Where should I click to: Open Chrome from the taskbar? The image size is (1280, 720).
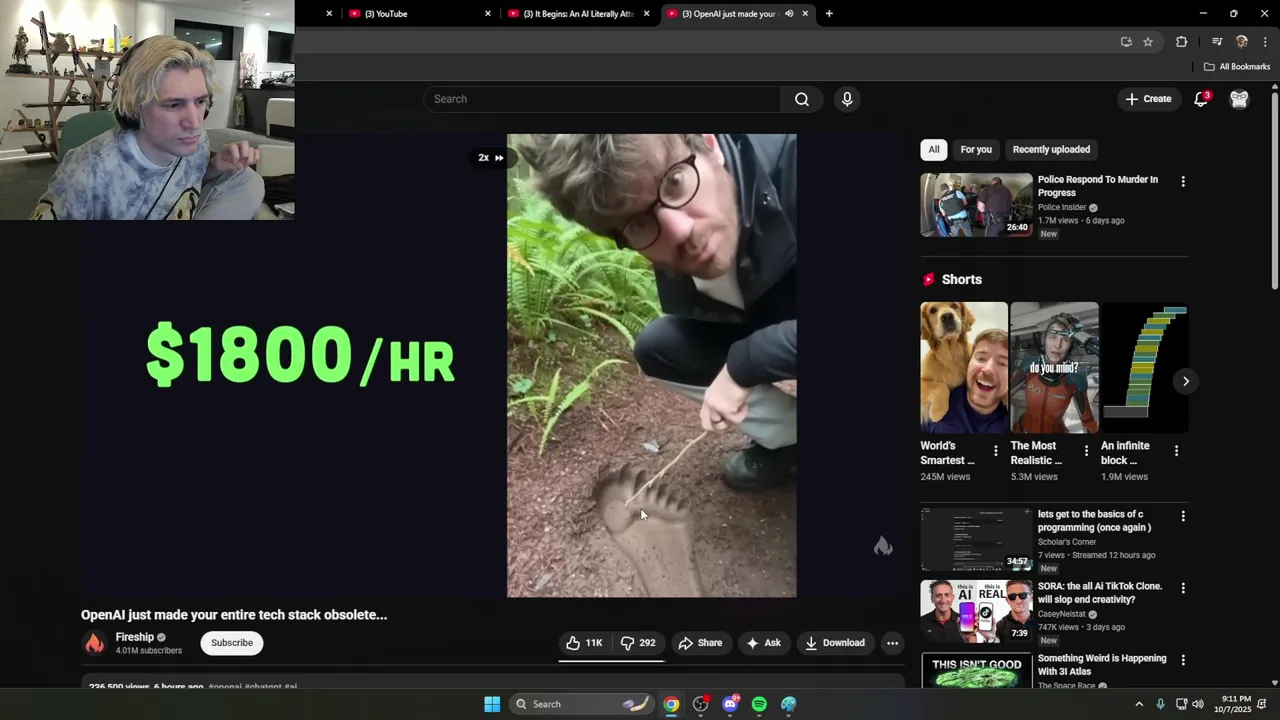click(x=671, y=704)
